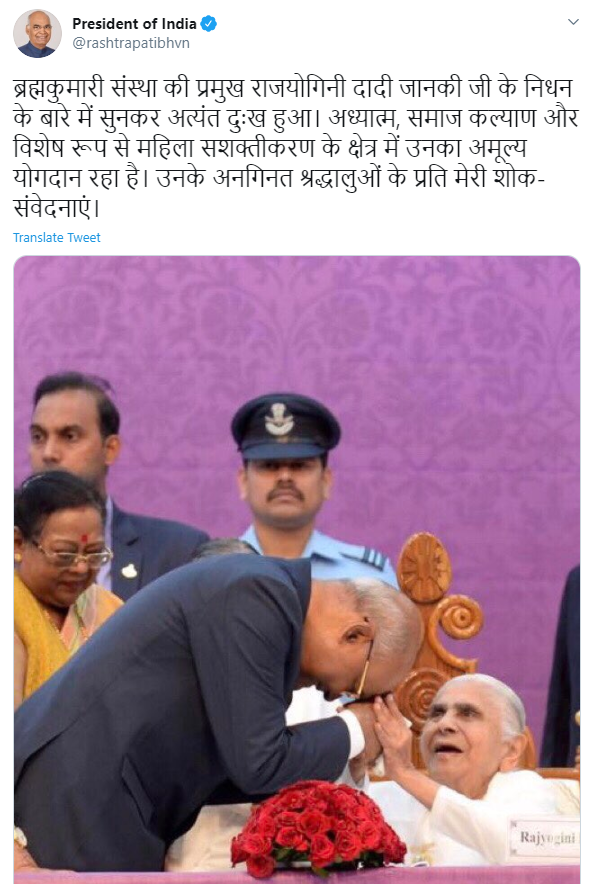The image size is (594, 884).
Task: Open the @rashtrapatibhvn handle link
Action: (x=131, y=43)
